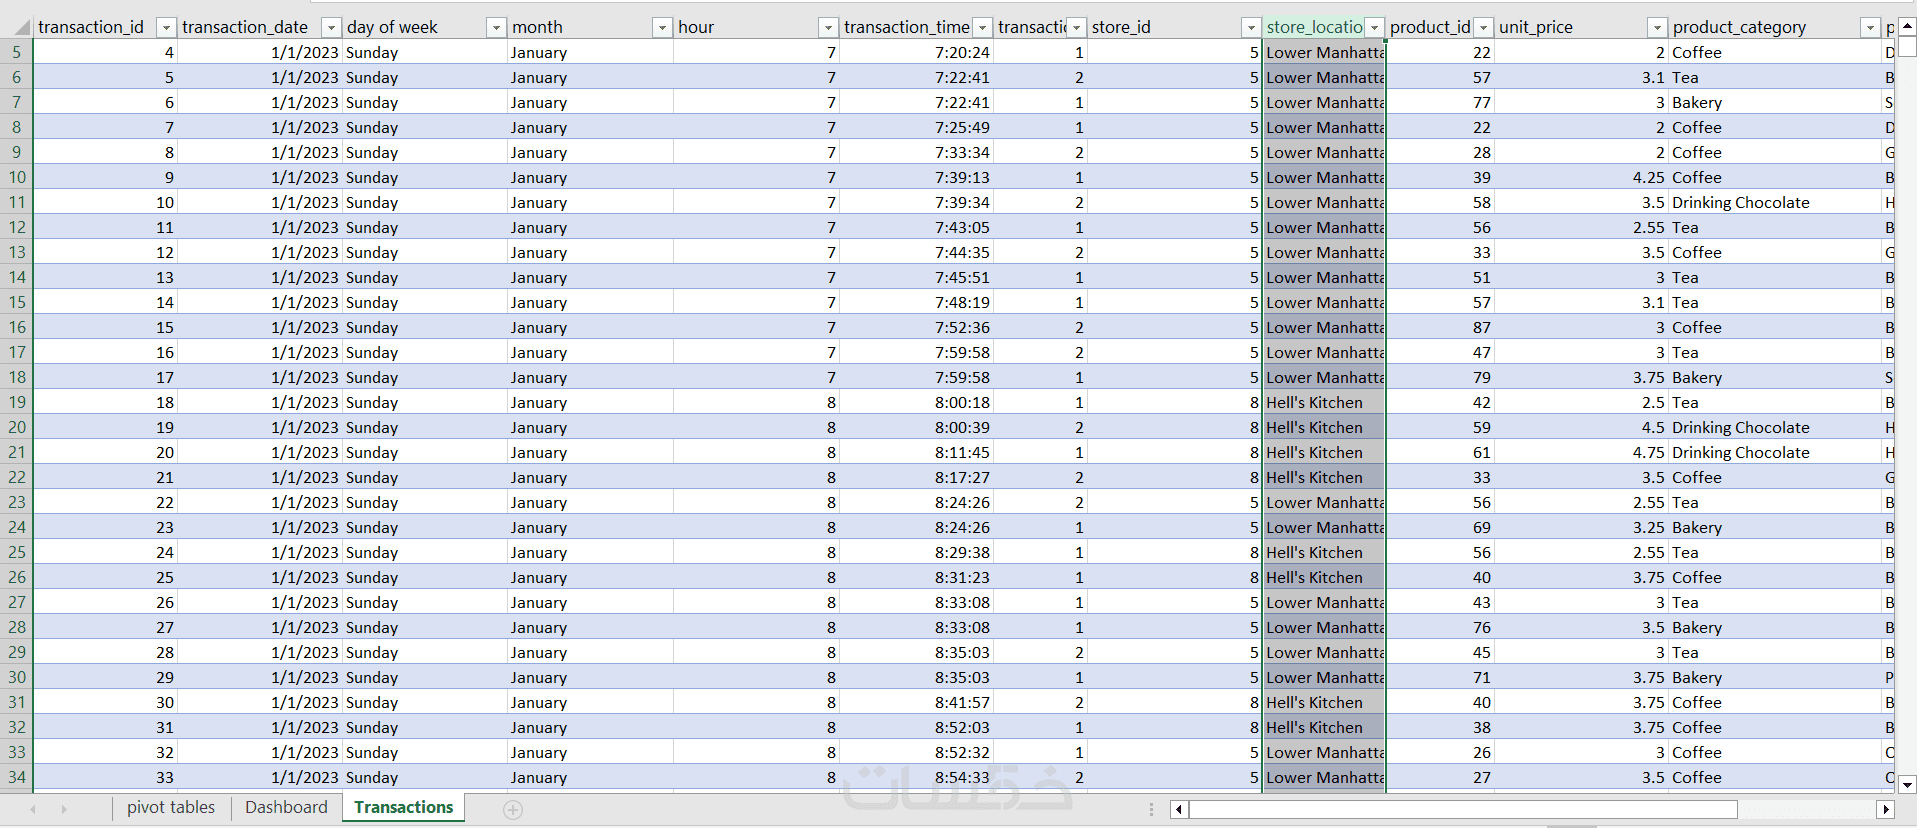Select row 34 via its row header
Screen dimensions: 1917x828
[x=17, y=777]
